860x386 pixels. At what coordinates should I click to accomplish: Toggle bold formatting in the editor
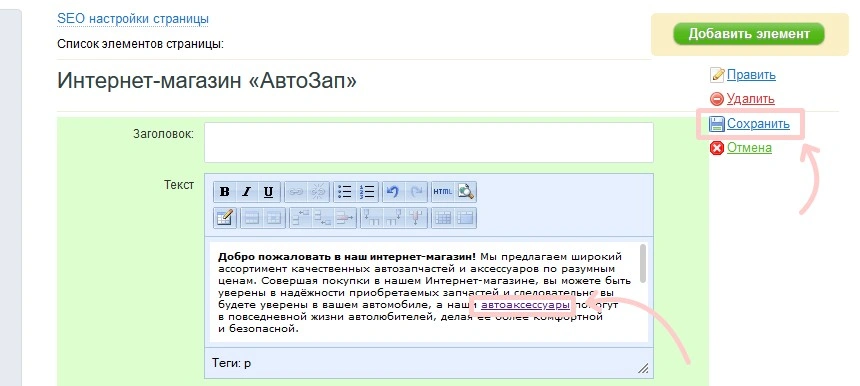224,192
